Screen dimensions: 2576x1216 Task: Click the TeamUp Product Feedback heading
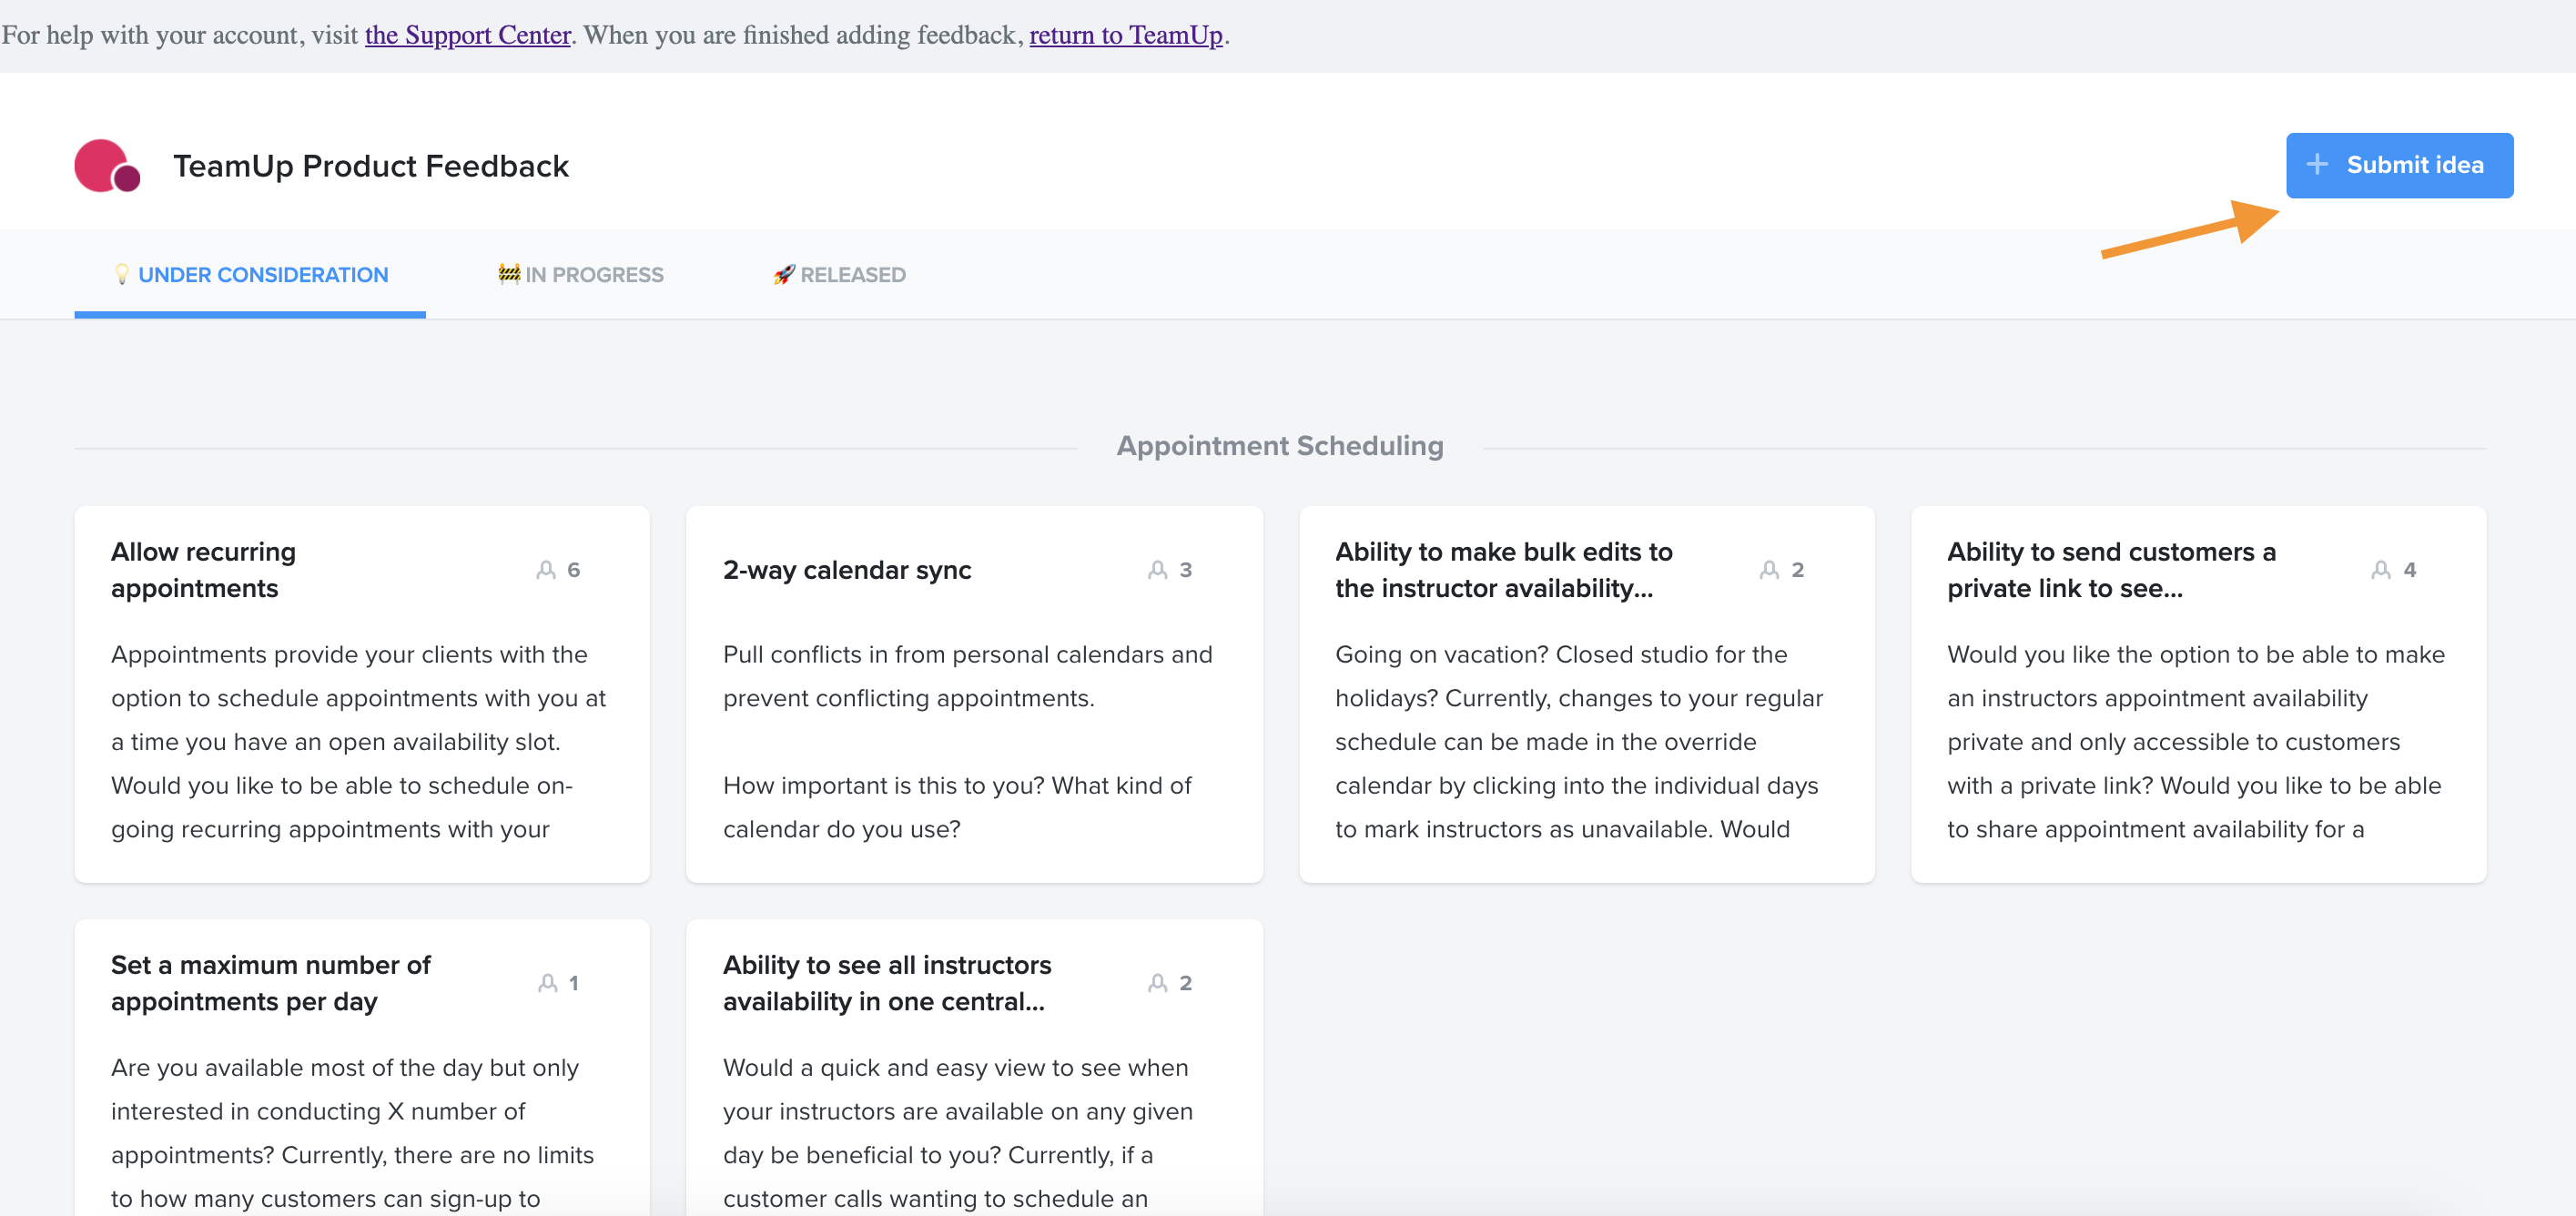coord(370,166)
